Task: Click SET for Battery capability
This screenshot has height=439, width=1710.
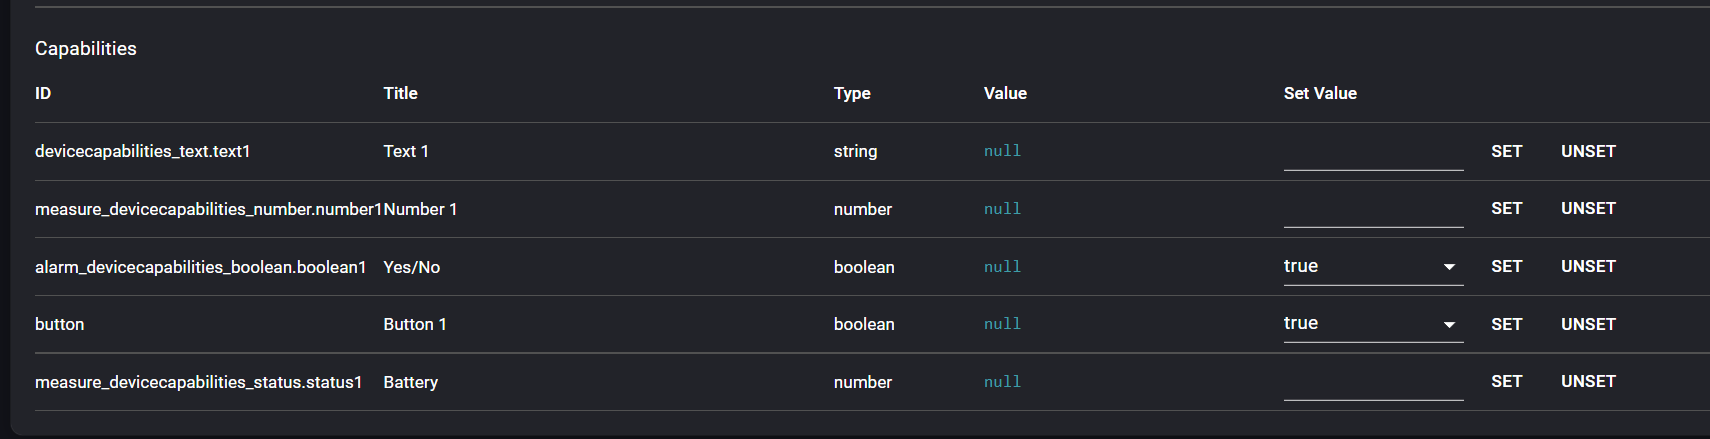Action: (x=1506, y=381)
